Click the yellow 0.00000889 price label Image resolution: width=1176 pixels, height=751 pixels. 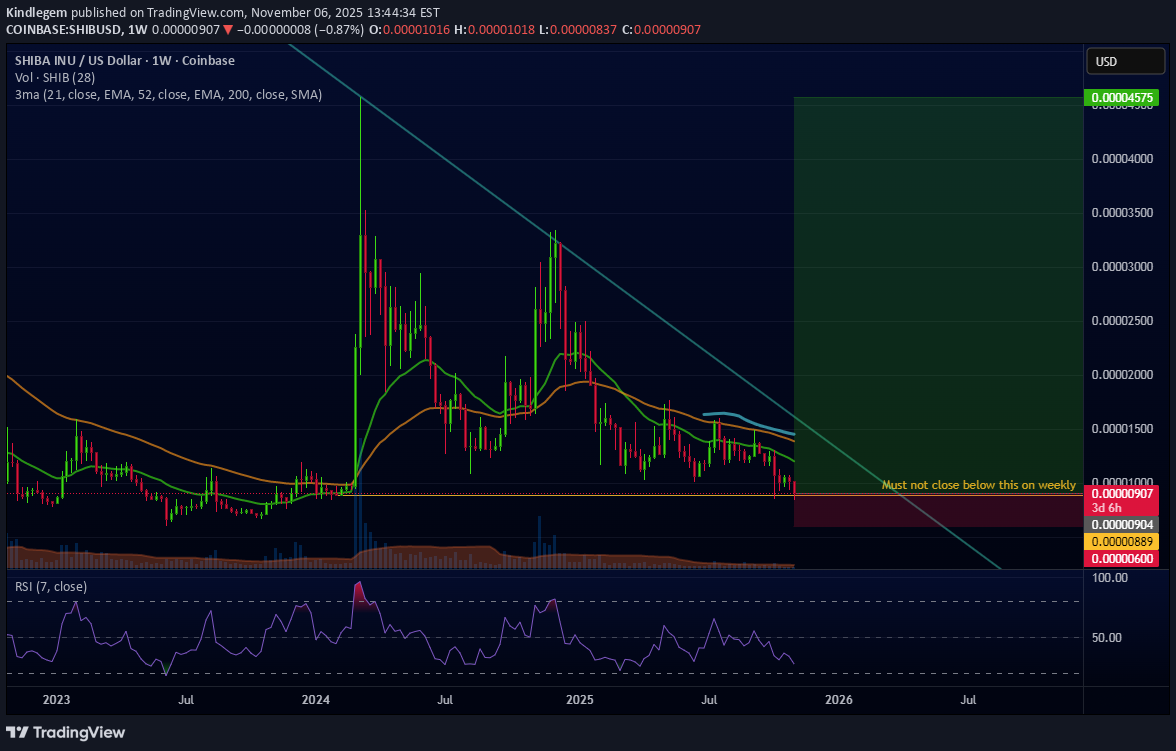coord(1122,541)
